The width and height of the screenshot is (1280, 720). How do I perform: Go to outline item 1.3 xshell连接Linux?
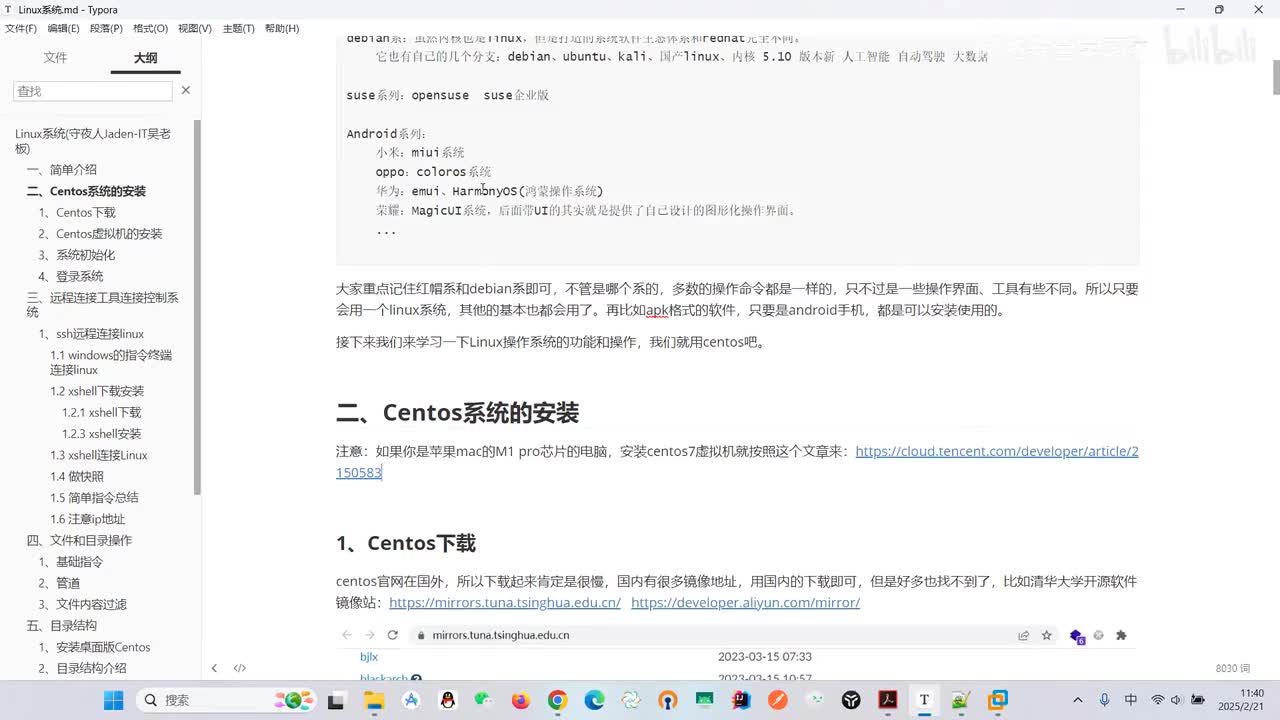point(99,455)
